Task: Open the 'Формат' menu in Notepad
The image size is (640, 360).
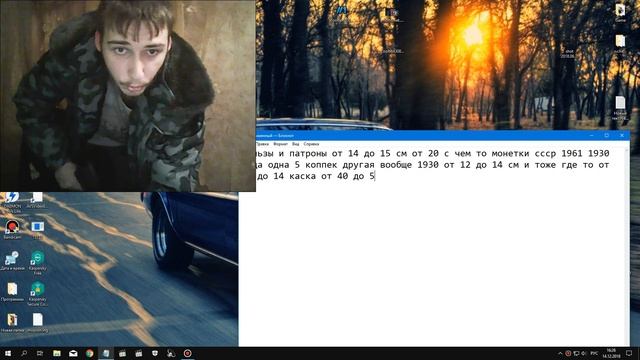Action: tap(280, 144)
